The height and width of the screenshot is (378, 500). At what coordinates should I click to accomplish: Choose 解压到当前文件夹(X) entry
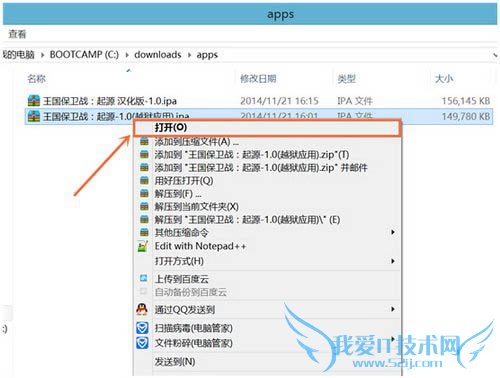click(x=267, y=207)
